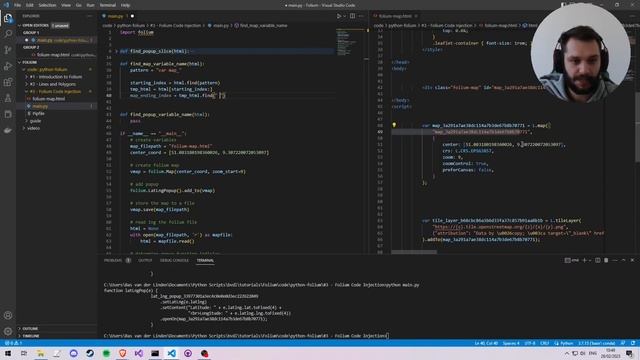Click the lightbulb code action icon

point(394,125)
